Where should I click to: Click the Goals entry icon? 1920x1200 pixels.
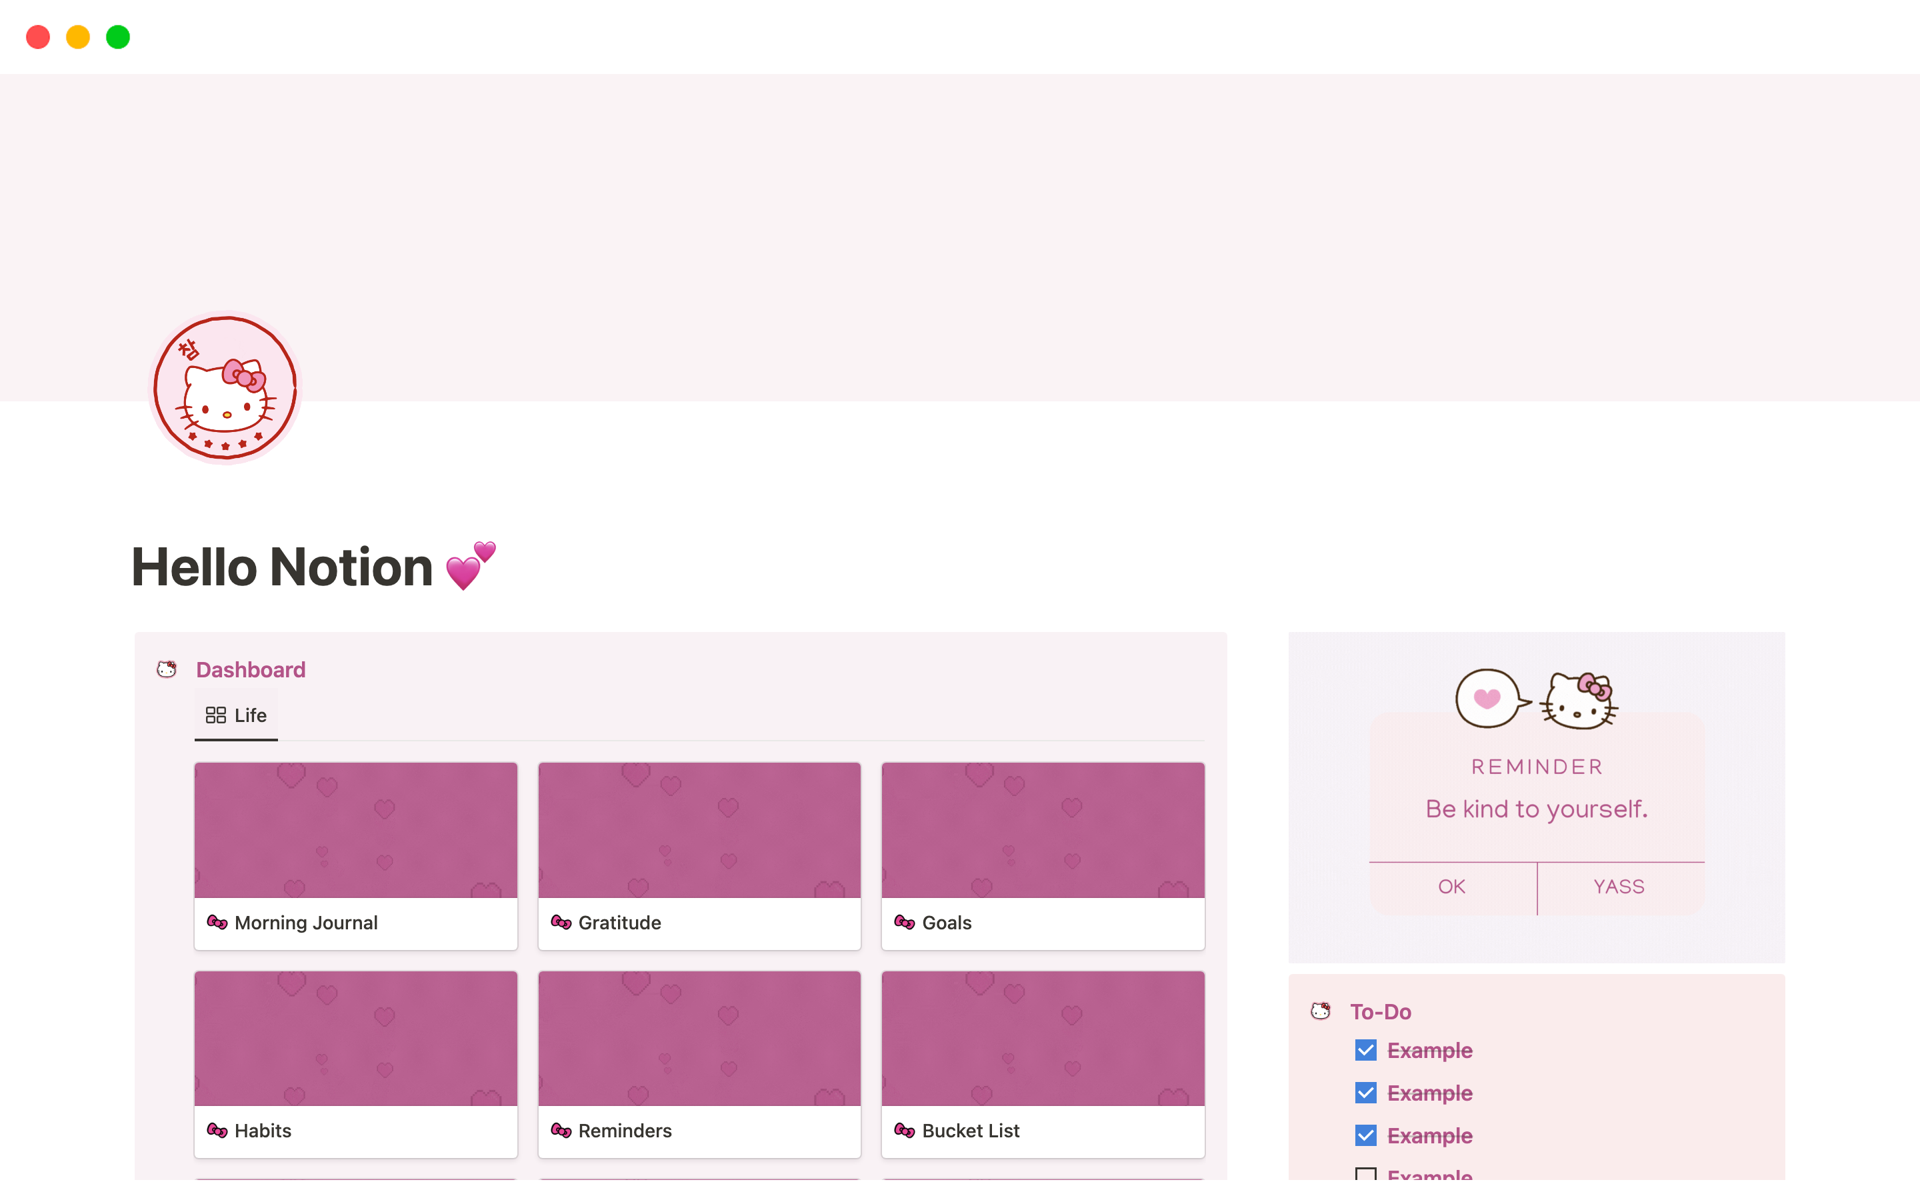click(904, 922)
